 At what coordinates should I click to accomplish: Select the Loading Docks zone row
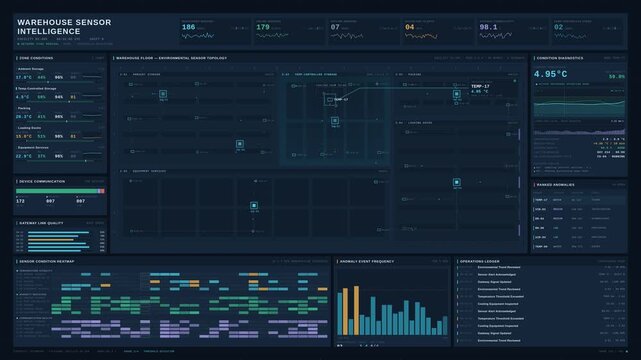pyautogui.click(x=60, y=134)
